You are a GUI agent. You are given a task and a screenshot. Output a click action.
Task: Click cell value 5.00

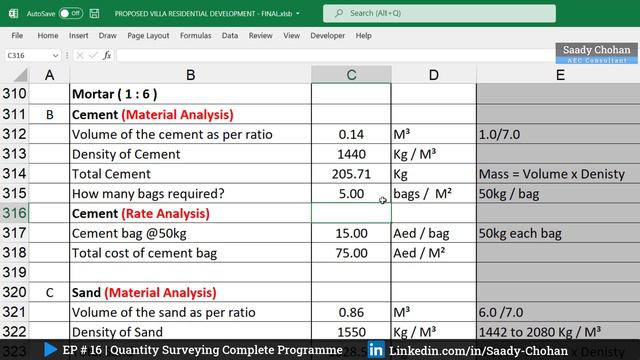click(x=351, y=194)
